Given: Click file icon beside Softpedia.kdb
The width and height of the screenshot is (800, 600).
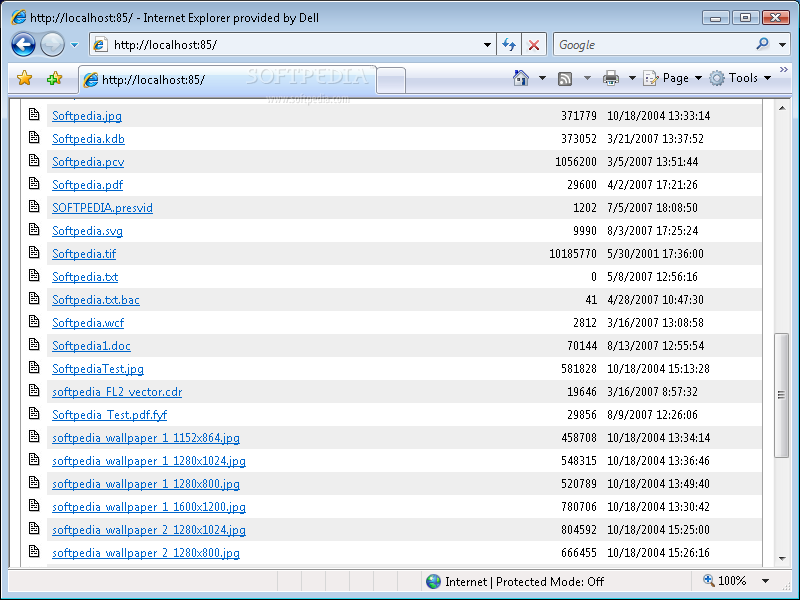Looking at the screenshot, I should (34, 137).
